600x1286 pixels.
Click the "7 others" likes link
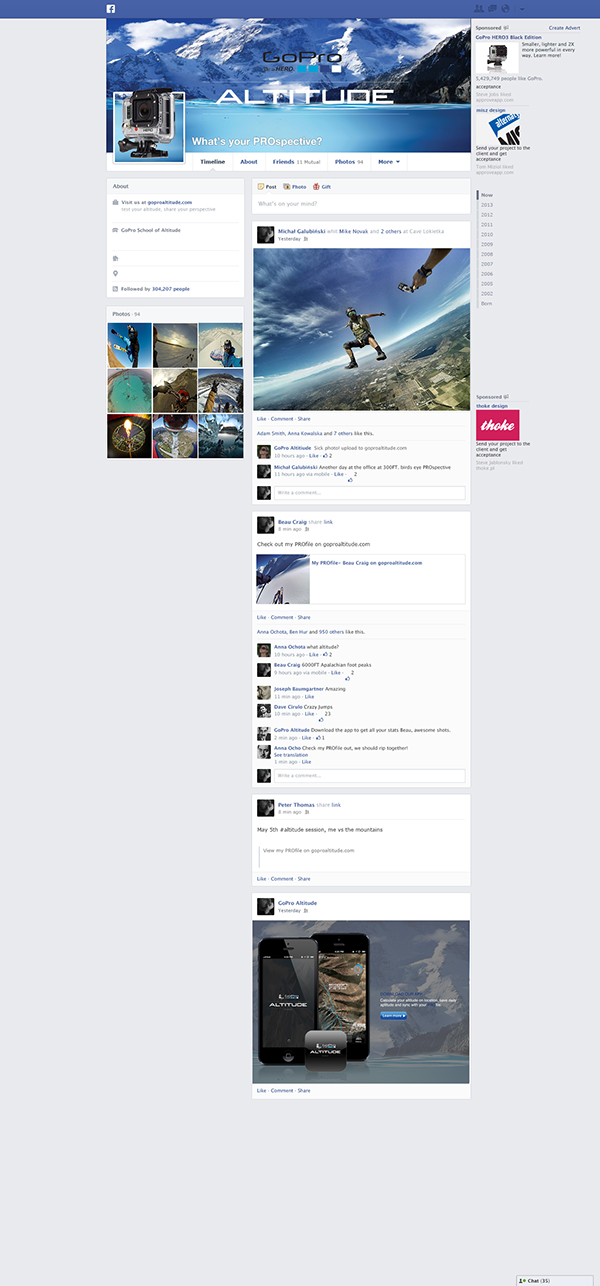pyautogui.click(x=344, y=434)
